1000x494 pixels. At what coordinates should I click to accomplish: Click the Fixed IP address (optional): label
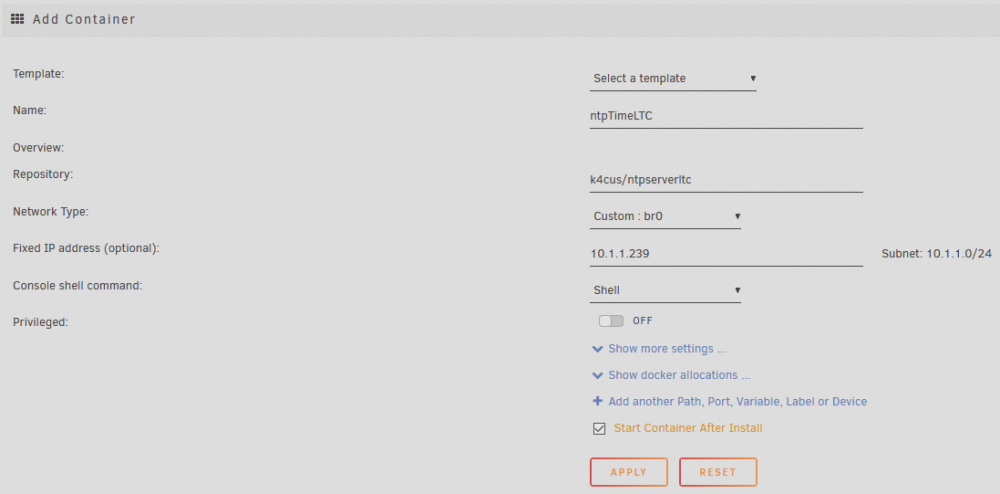(x=86, y=249)
